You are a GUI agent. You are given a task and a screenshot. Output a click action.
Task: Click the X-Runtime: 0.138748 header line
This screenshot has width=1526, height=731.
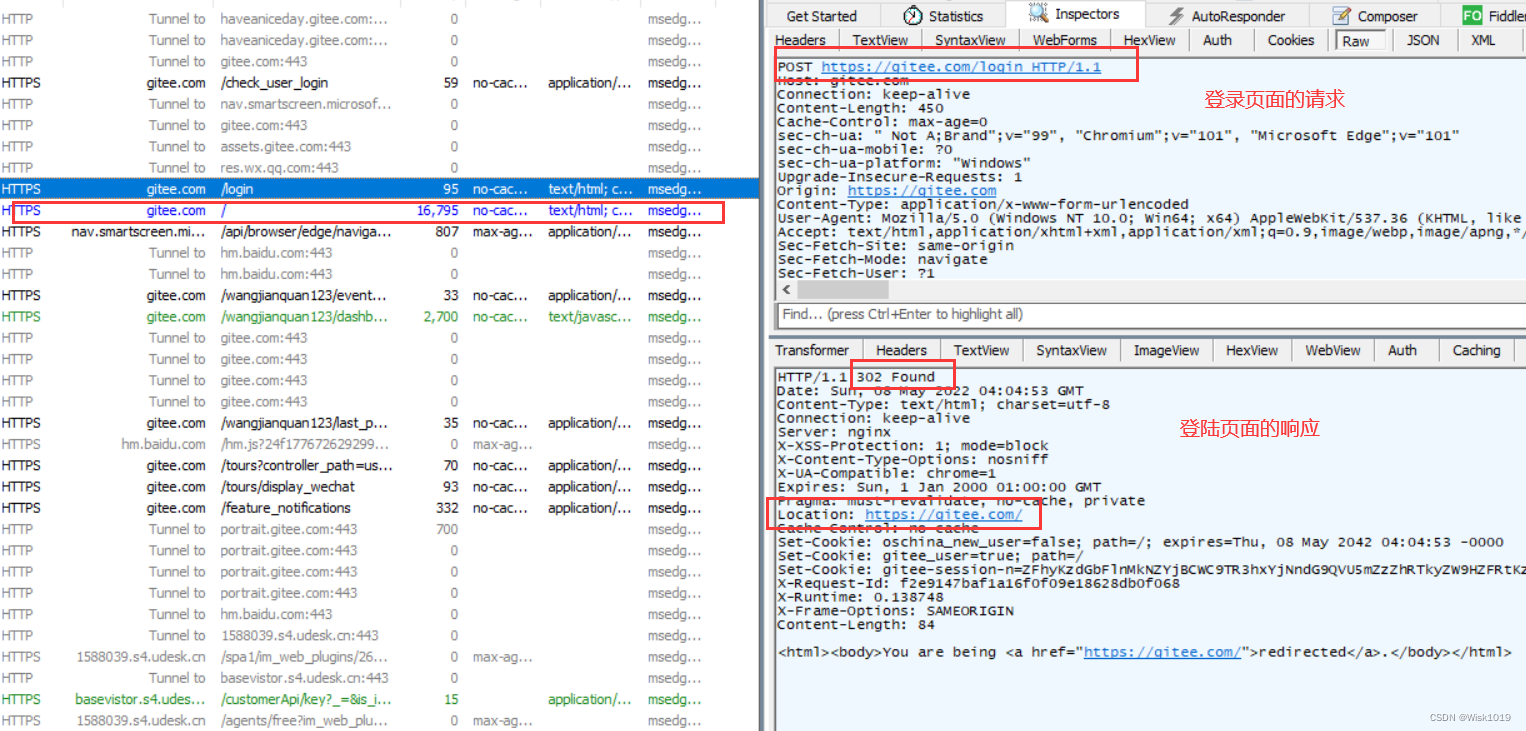click(860, 597)
